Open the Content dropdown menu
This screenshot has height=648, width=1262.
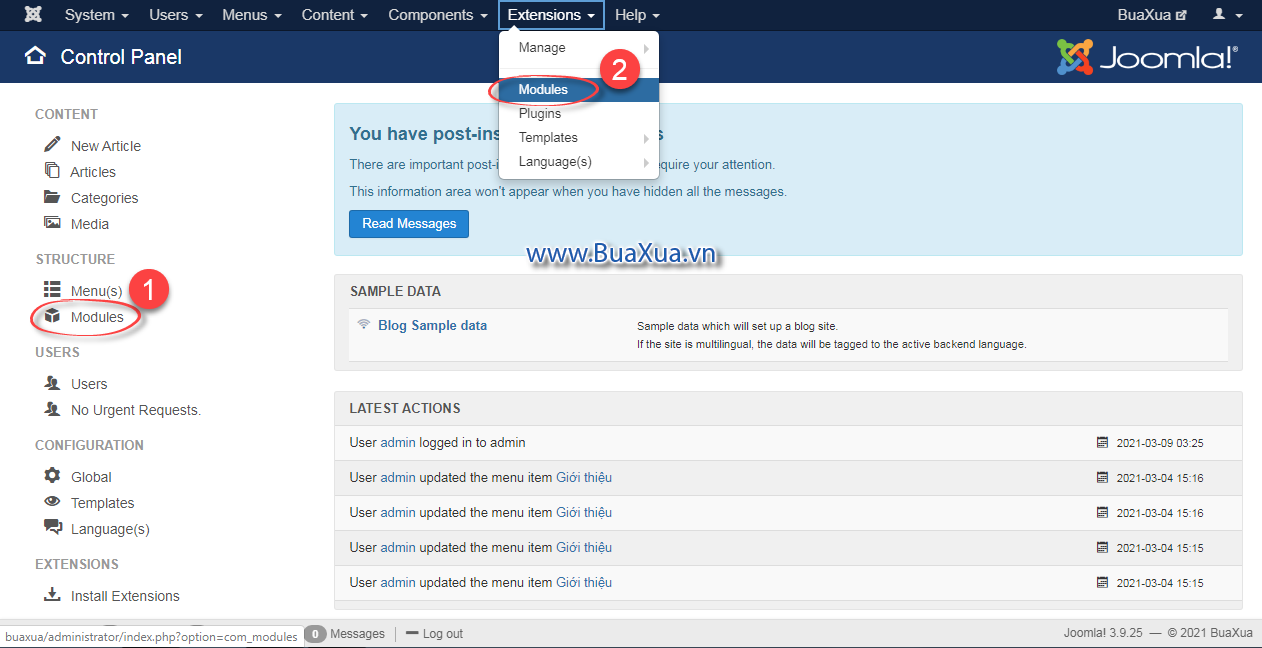335,15
